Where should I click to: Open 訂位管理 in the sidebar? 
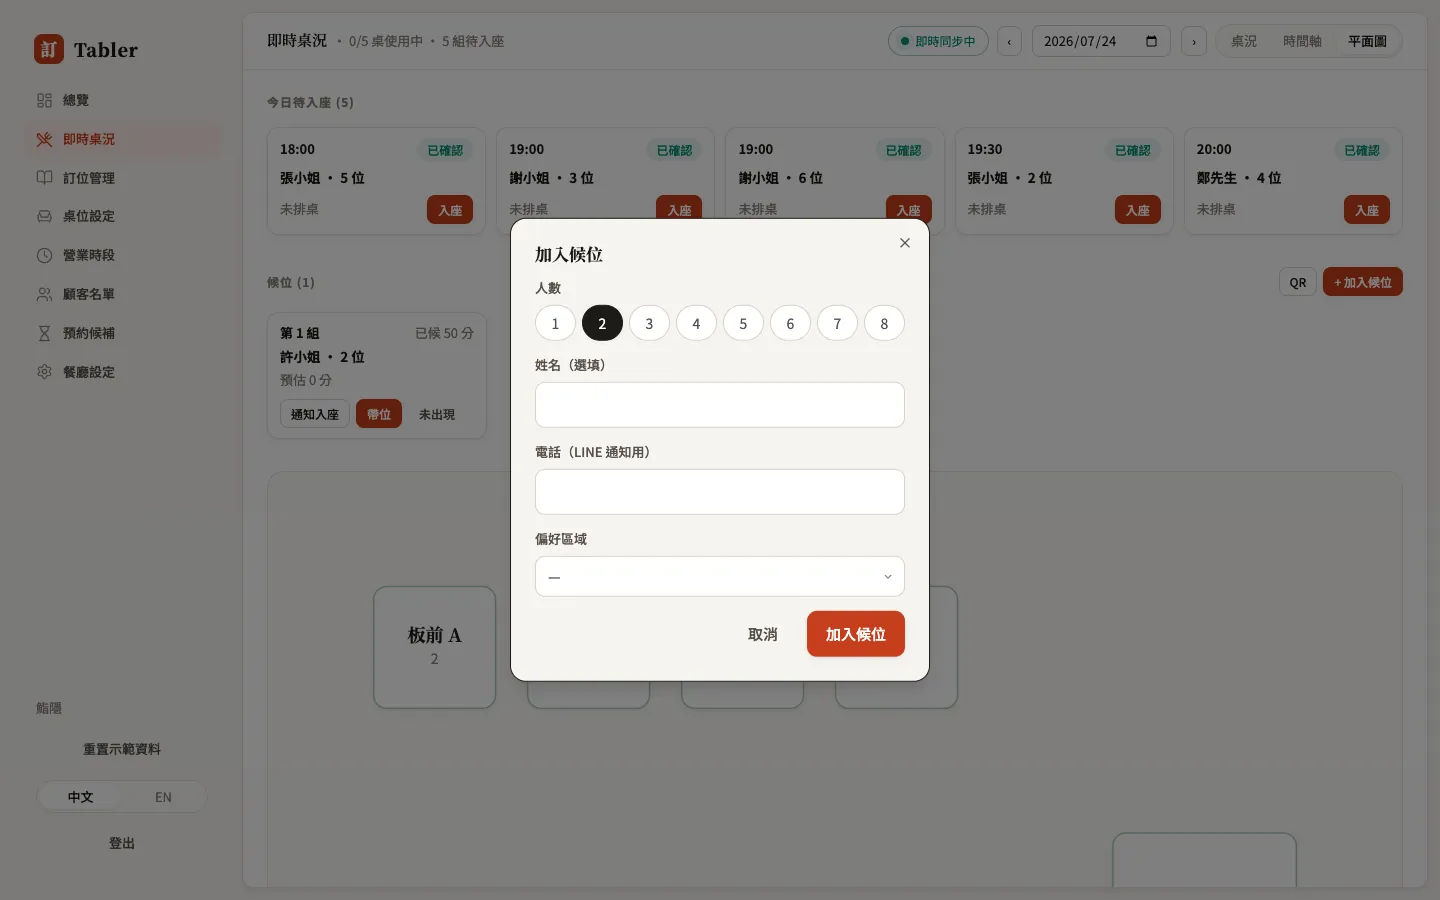coord(122,178)
